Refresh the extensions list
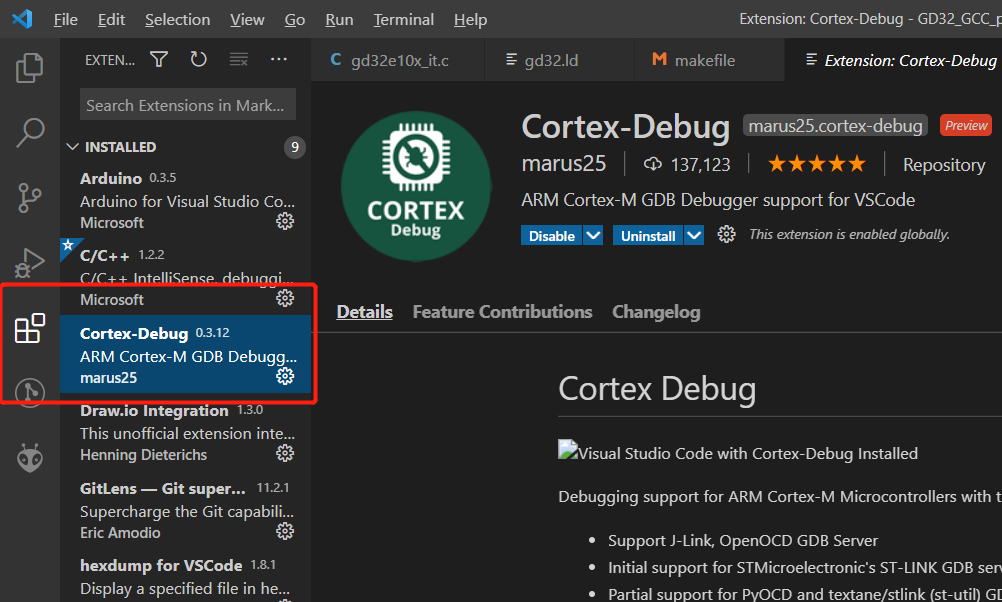Screen dimensions: 1002x602 [x=199, y=59]
